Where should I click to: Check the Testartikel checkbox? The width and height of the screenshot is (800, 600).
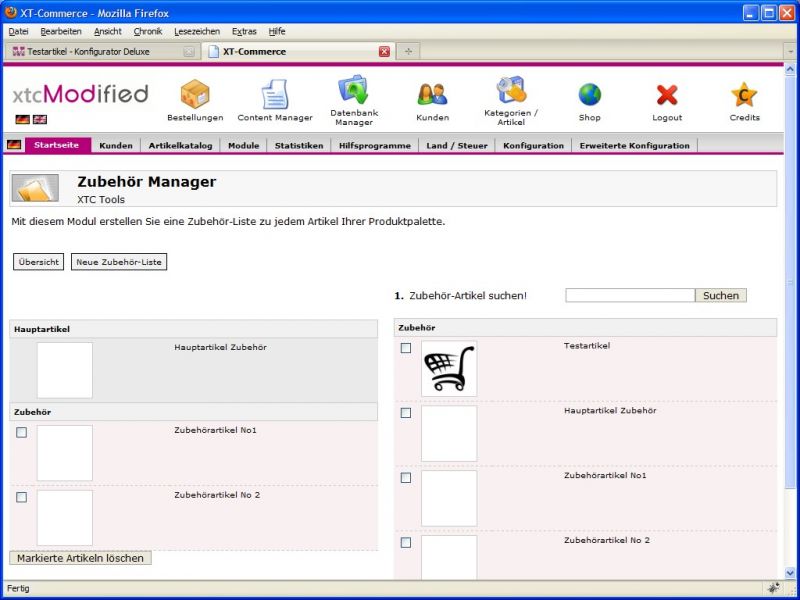(x=406, y=348)
